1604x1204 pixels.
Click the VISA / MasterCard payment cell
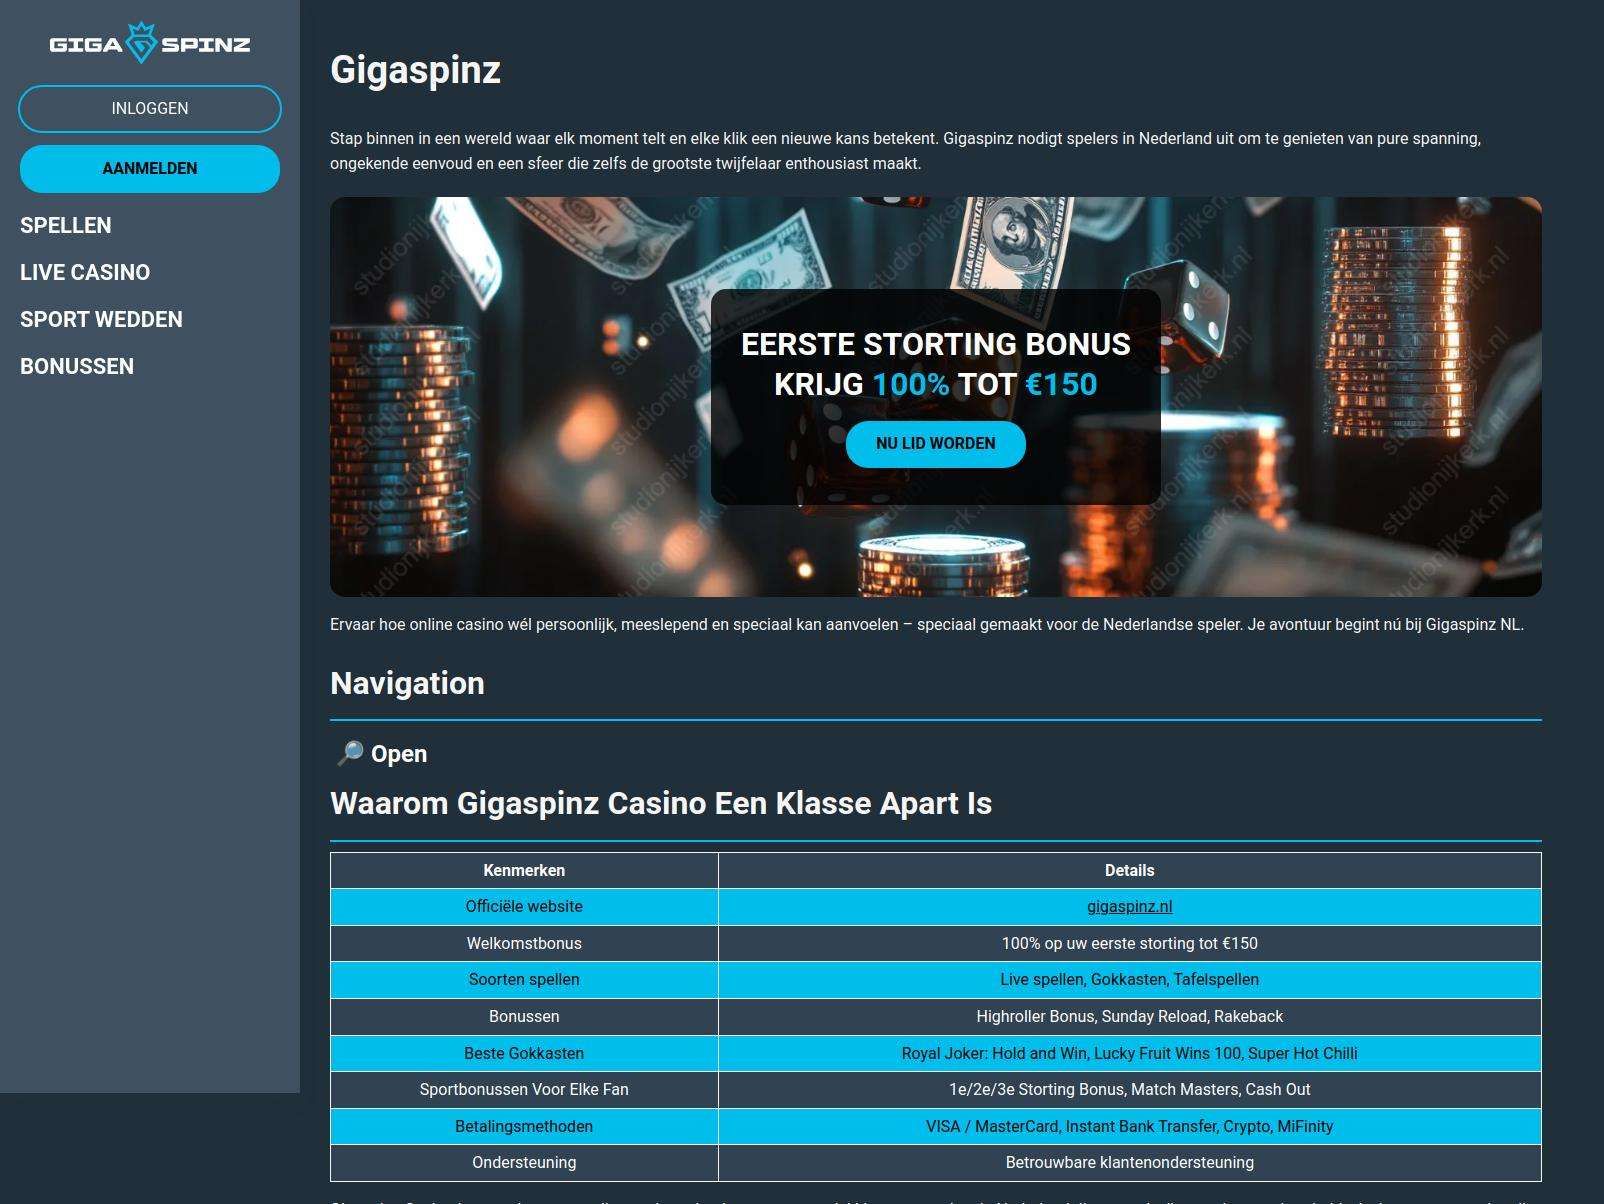(1130, 1126)
